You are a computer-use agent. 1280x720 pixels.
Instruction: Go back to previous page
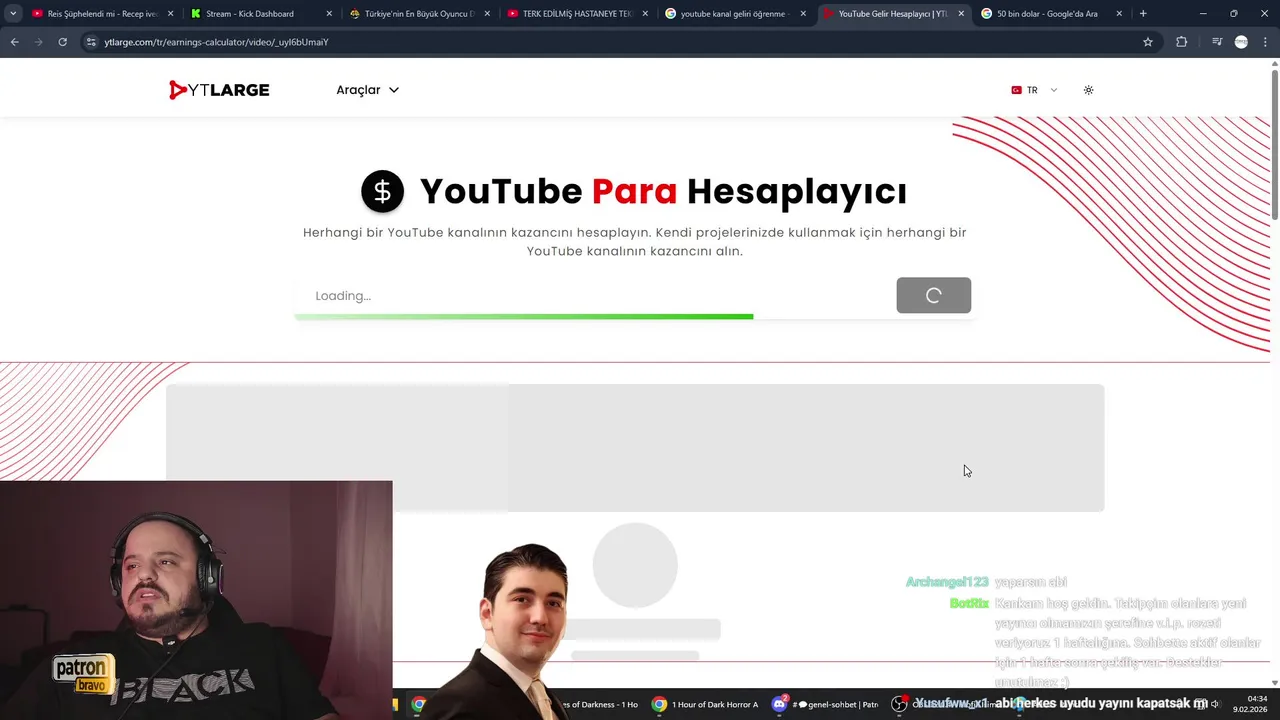[x=14, y=42]
